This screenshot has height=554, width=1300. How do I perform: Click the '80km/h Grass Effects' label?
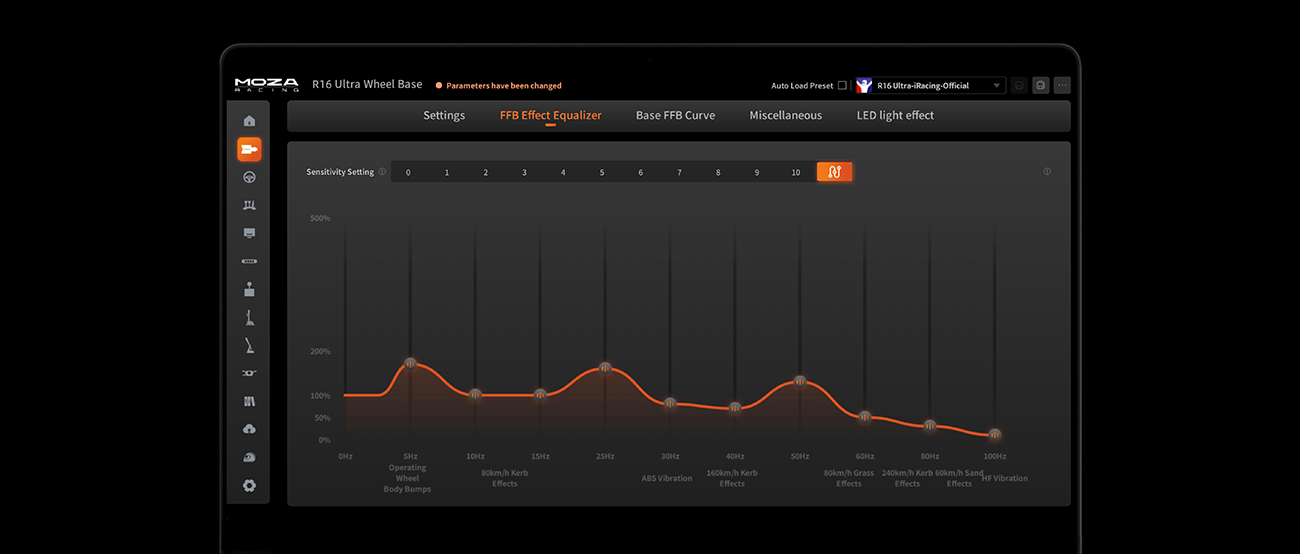[849, 478]
